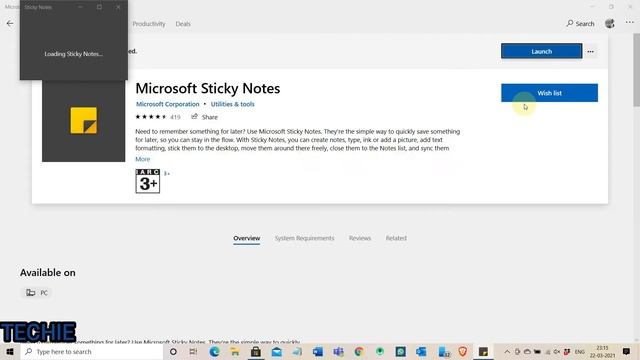The image size is (640, 360).
Task: Open Outlook from the taskbar
Action: 421,351
